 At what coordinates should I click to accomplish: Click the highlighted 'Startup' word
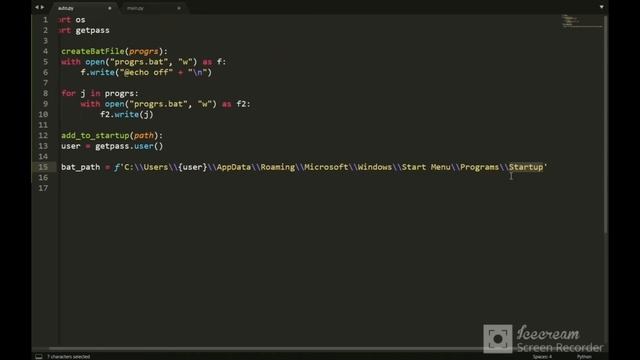[526, 167]
